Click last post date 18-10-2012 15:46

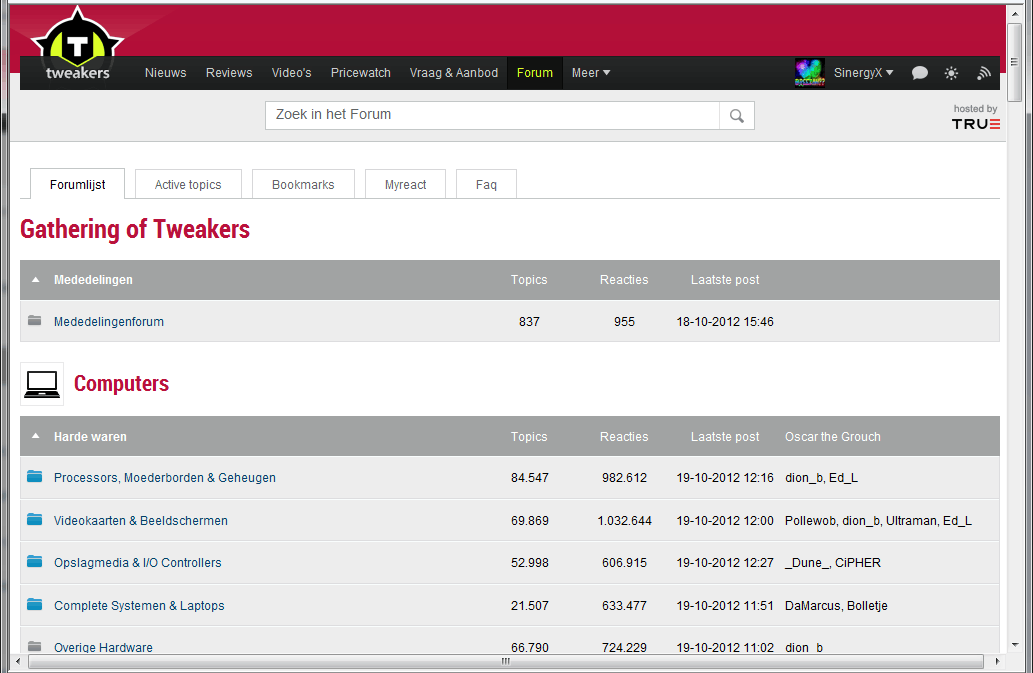725,321
